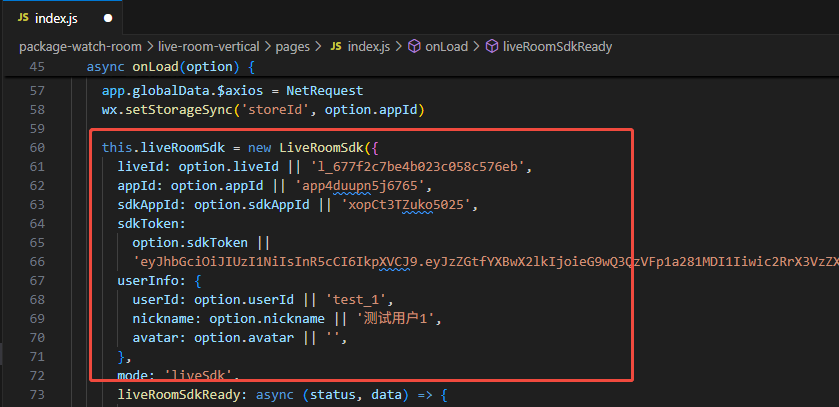Click the long sdkToken string on line 66
The image size is (839, 407).
point(480,261)
